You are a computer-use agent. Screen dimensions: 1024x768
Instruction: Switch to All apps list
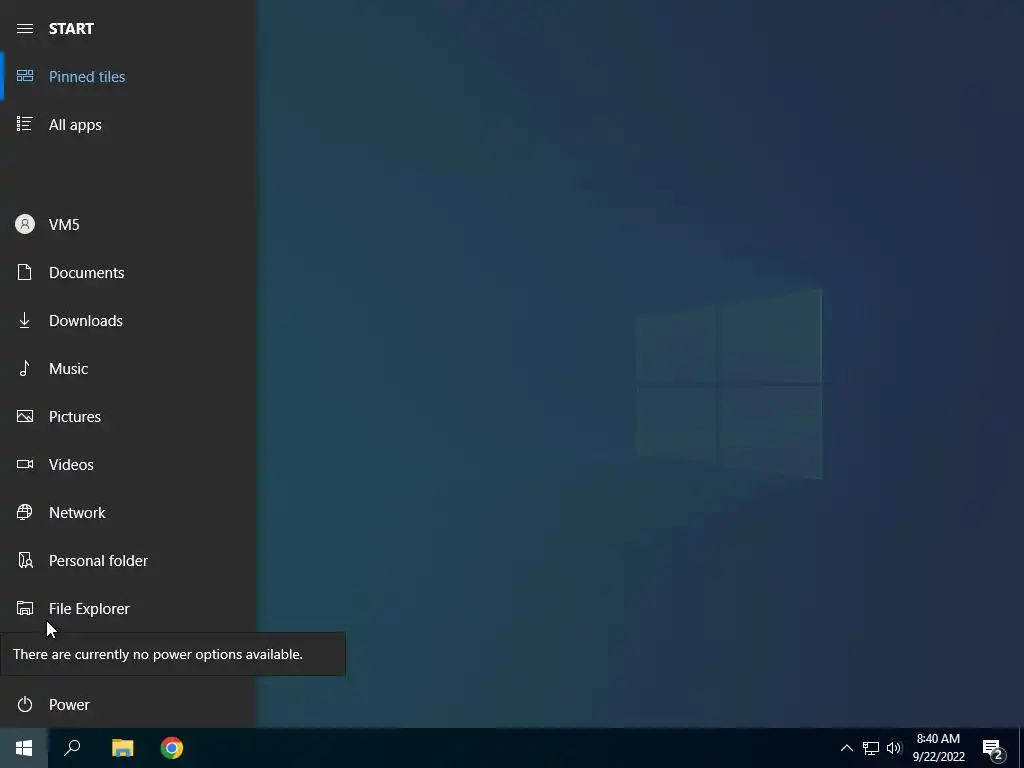[x=128, y=125]
